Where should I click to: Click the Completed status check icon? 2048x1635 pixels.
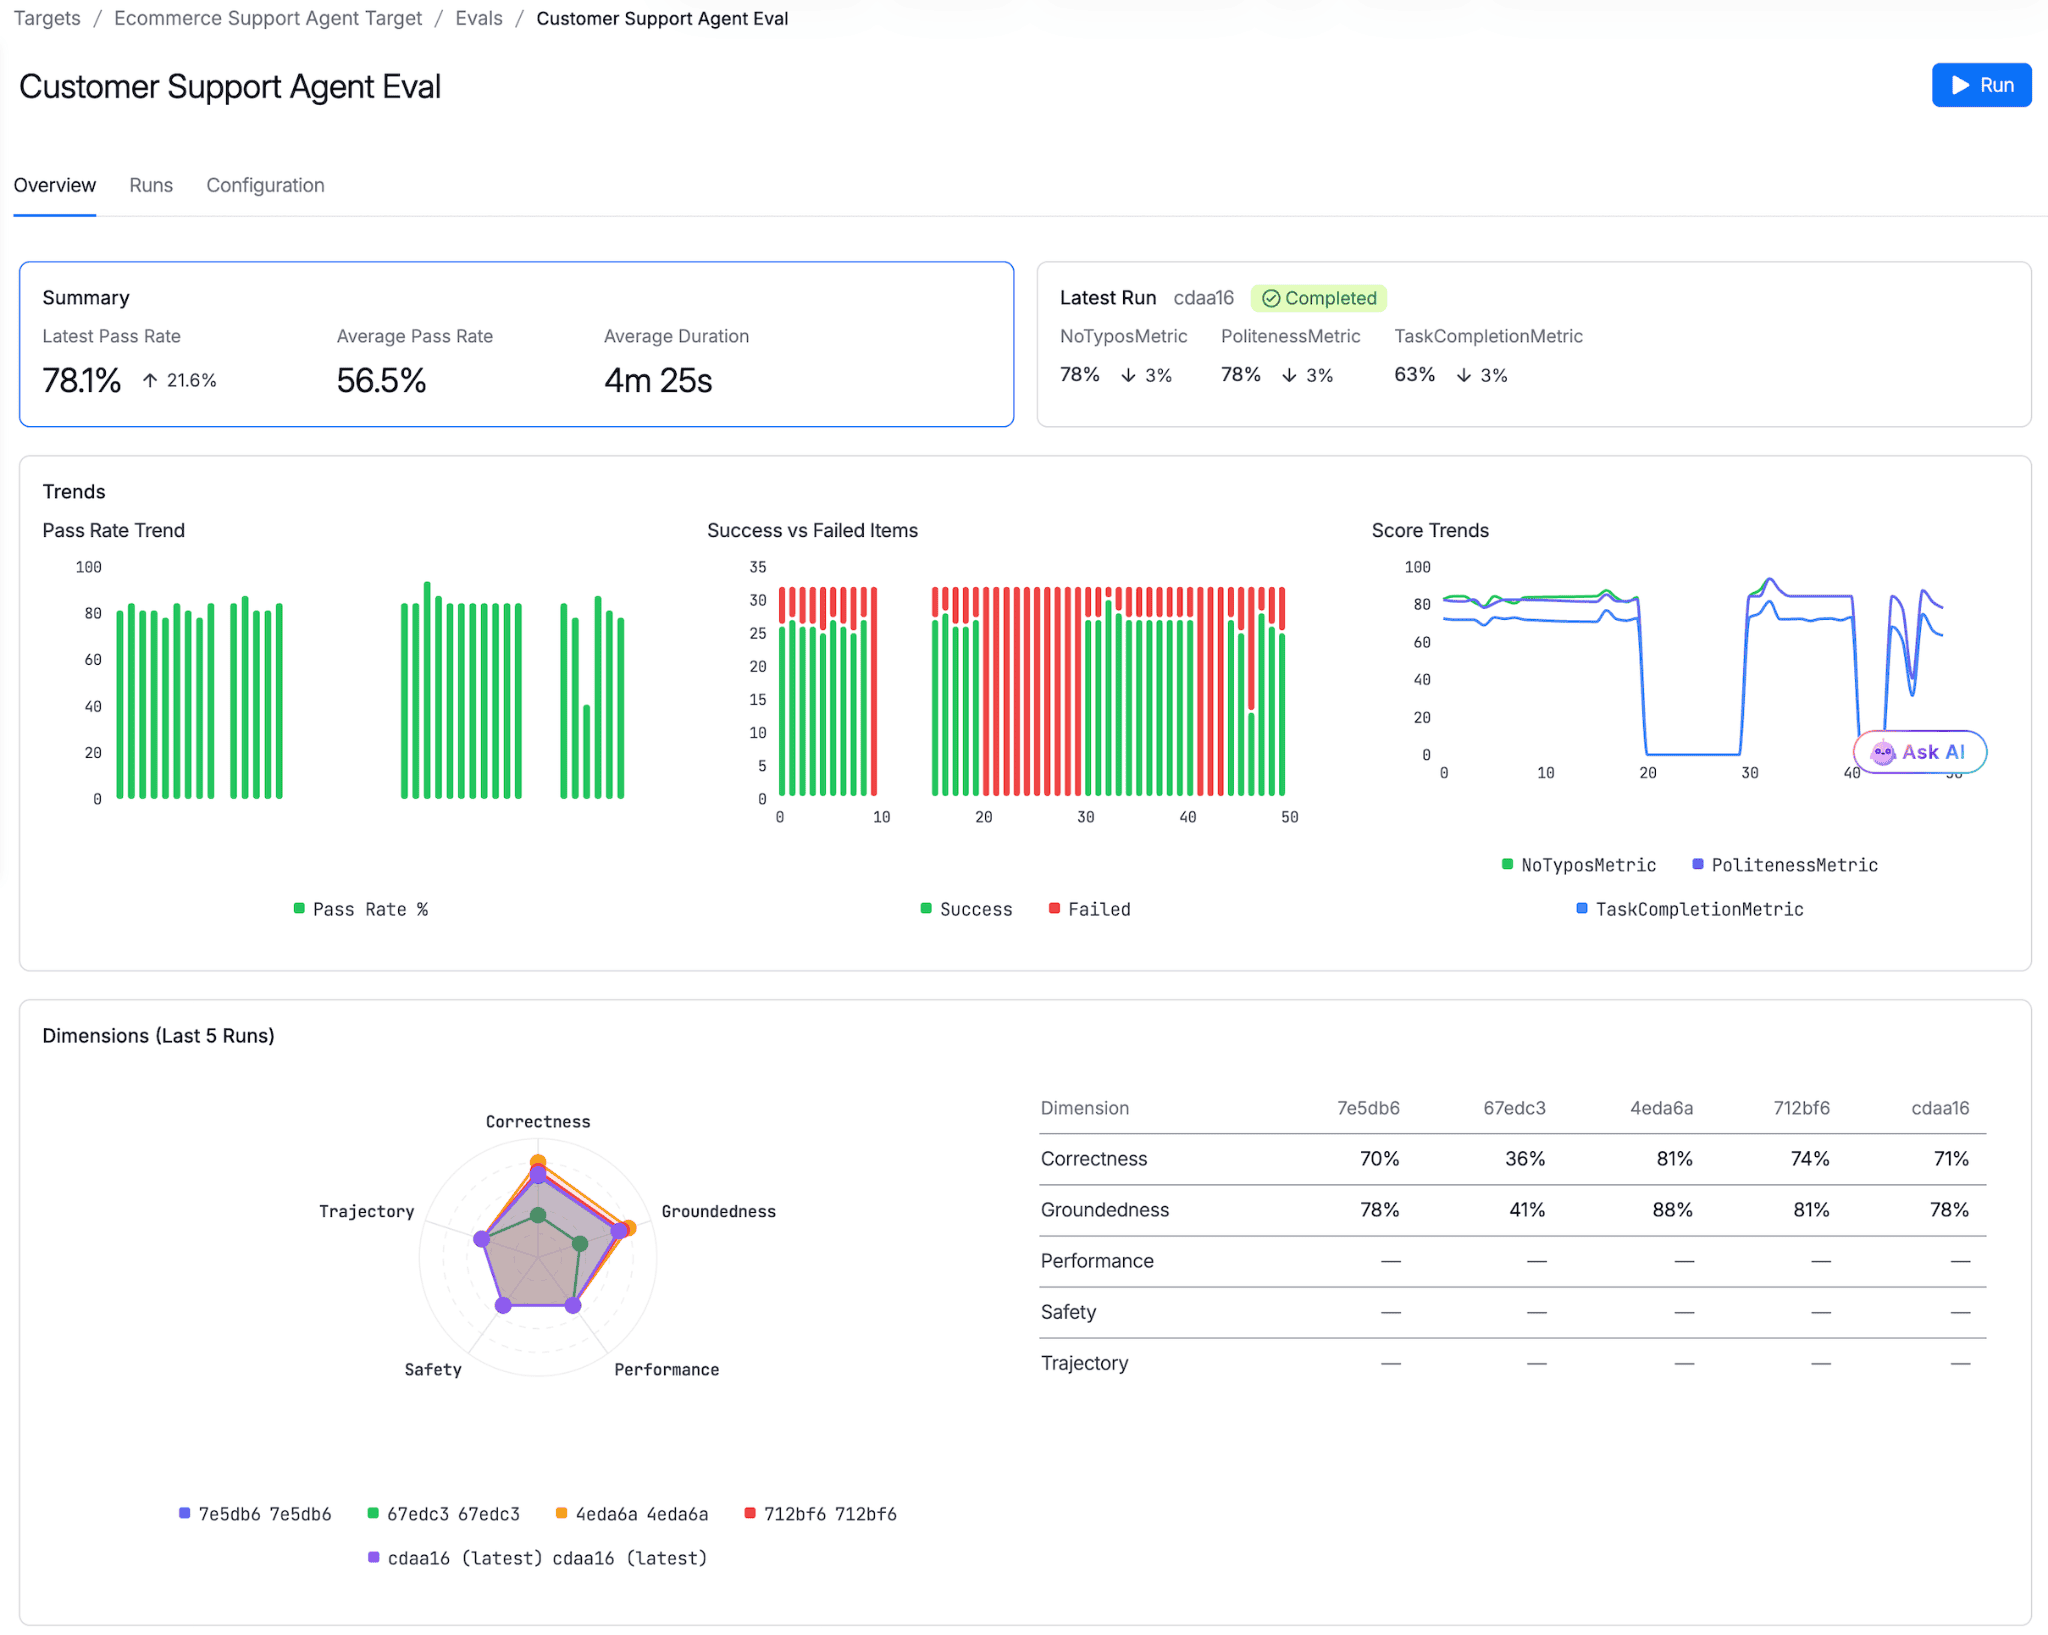pos(1271,298)
